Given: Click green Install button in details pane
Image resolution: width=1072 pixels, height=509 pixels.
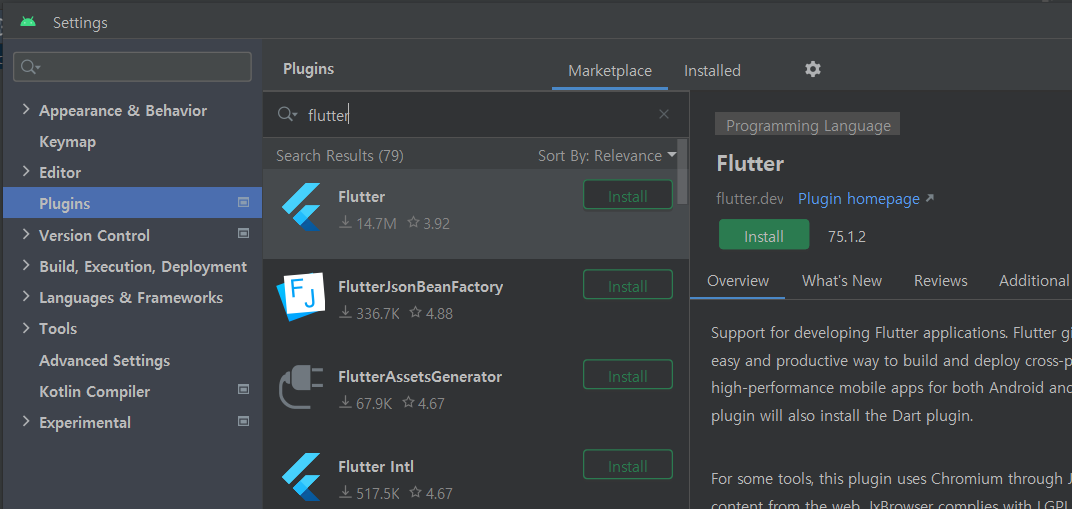Looking at the screenshot, I should click(x=764, y=236).
